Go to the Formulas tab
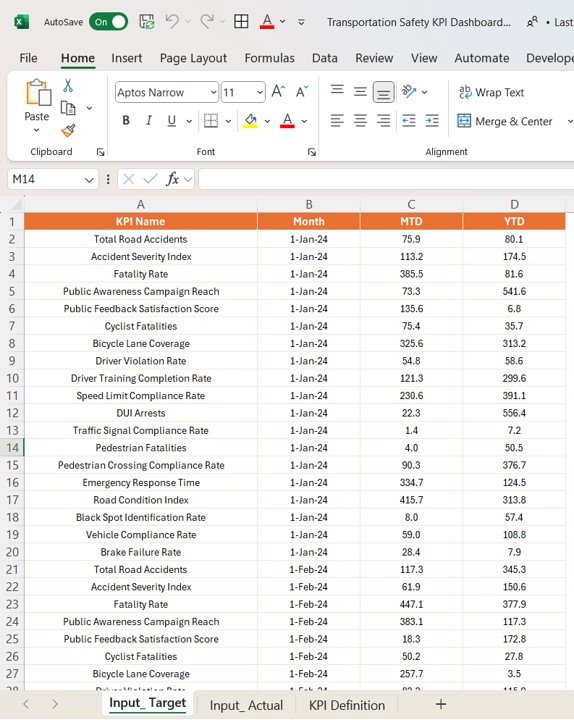 (269, 58)
